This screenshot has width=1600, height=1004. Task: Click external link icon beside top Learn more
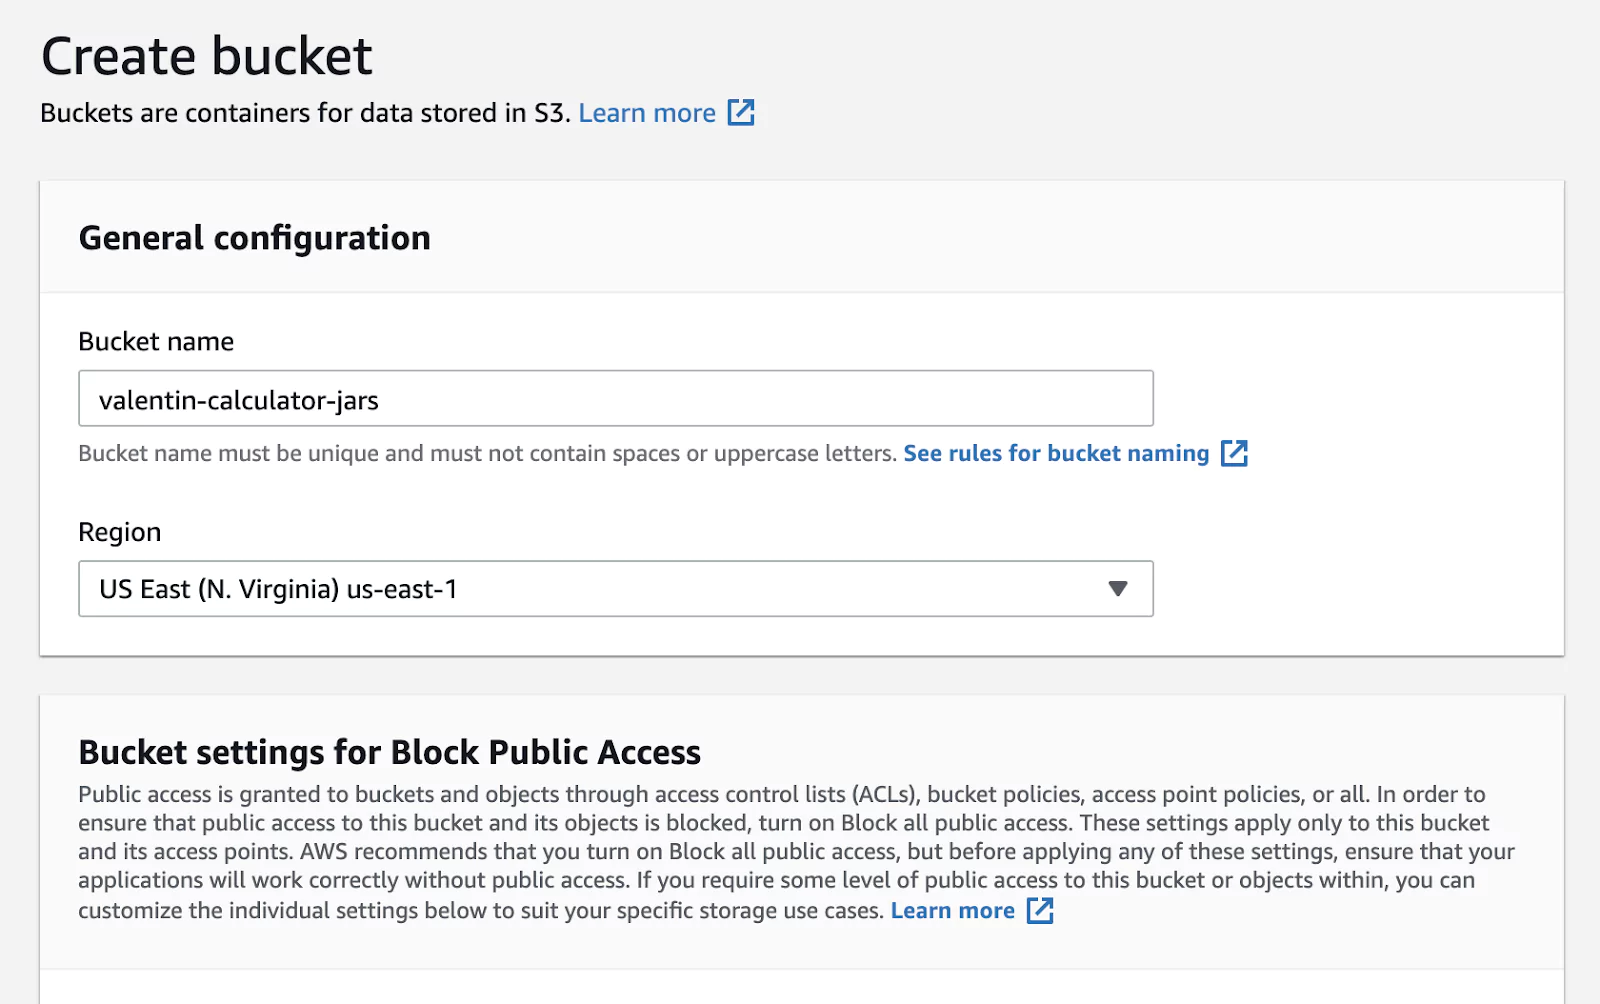[741, 112]
